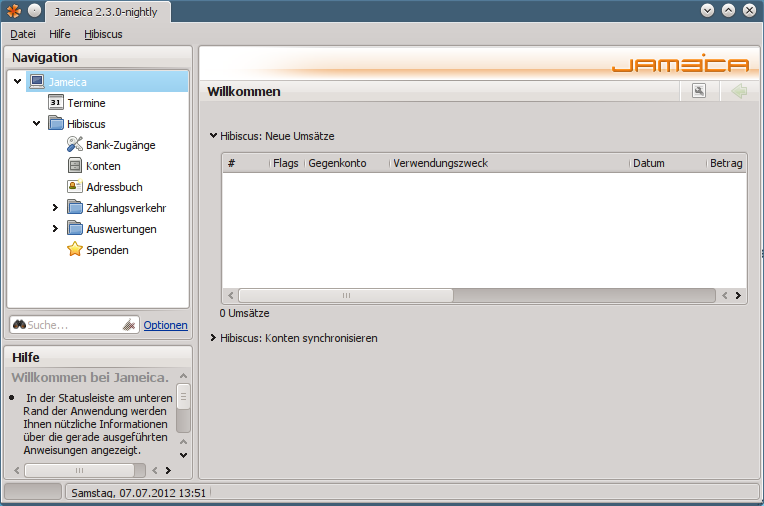Select Bank-Zugänge in the navigation tree
764x506 pixels.
click(120, 145)
